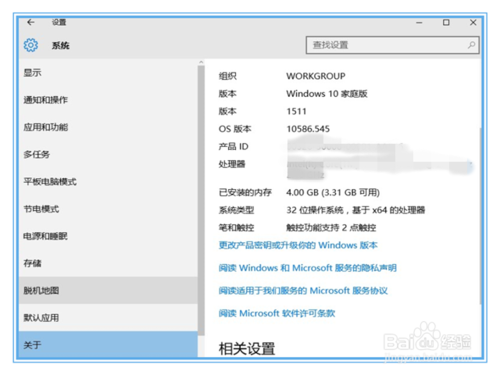Select 通知和操作 in the sidebar
The image size is (500, 375).
pos(108,100)
